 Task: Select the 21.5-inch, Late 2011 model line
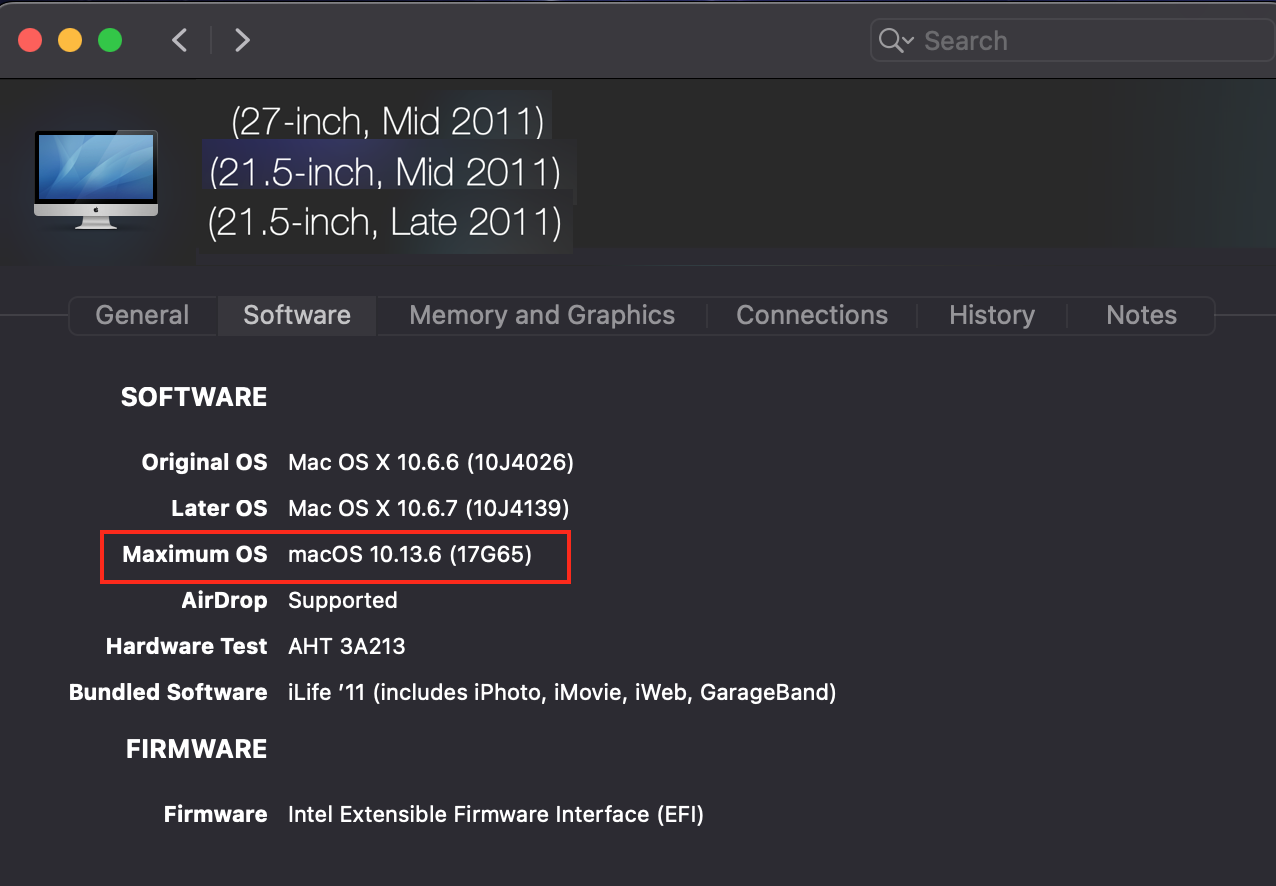pos(385,222)
